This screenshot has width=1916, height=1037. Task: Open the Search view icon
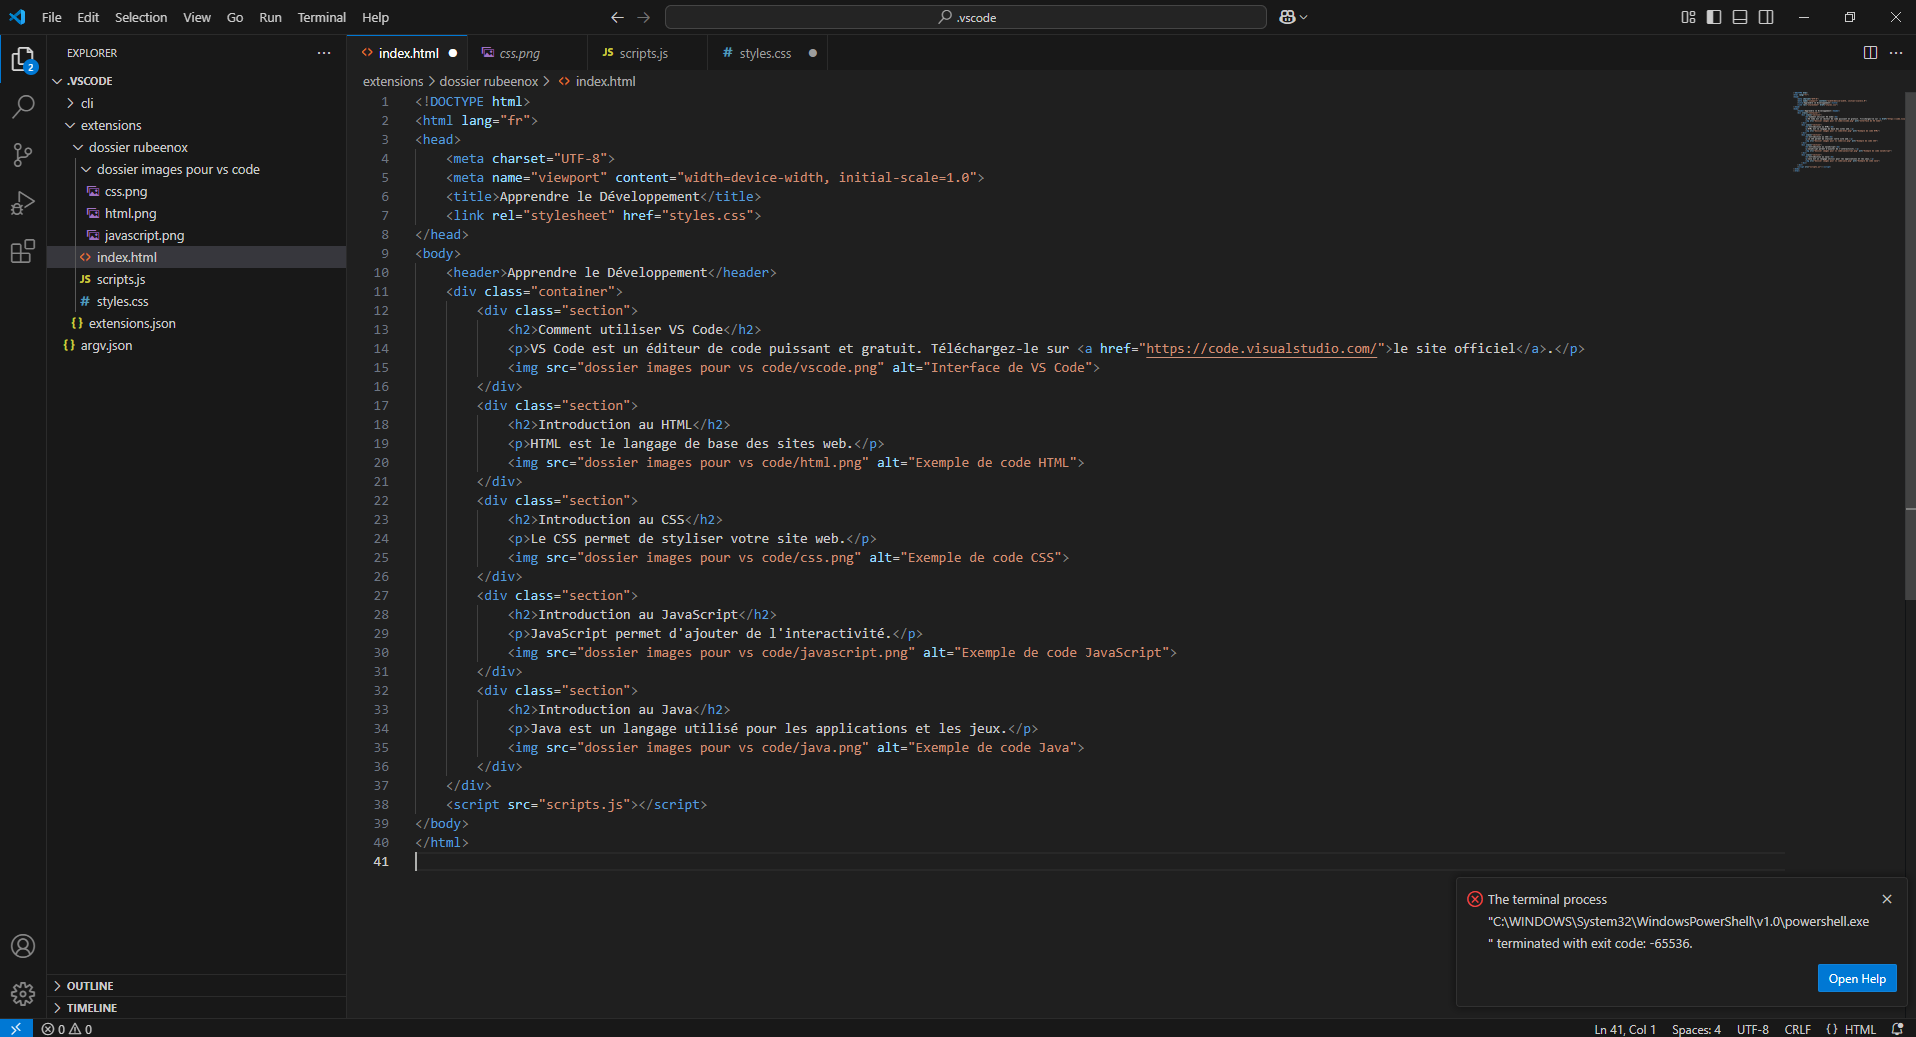coord(23,106)
